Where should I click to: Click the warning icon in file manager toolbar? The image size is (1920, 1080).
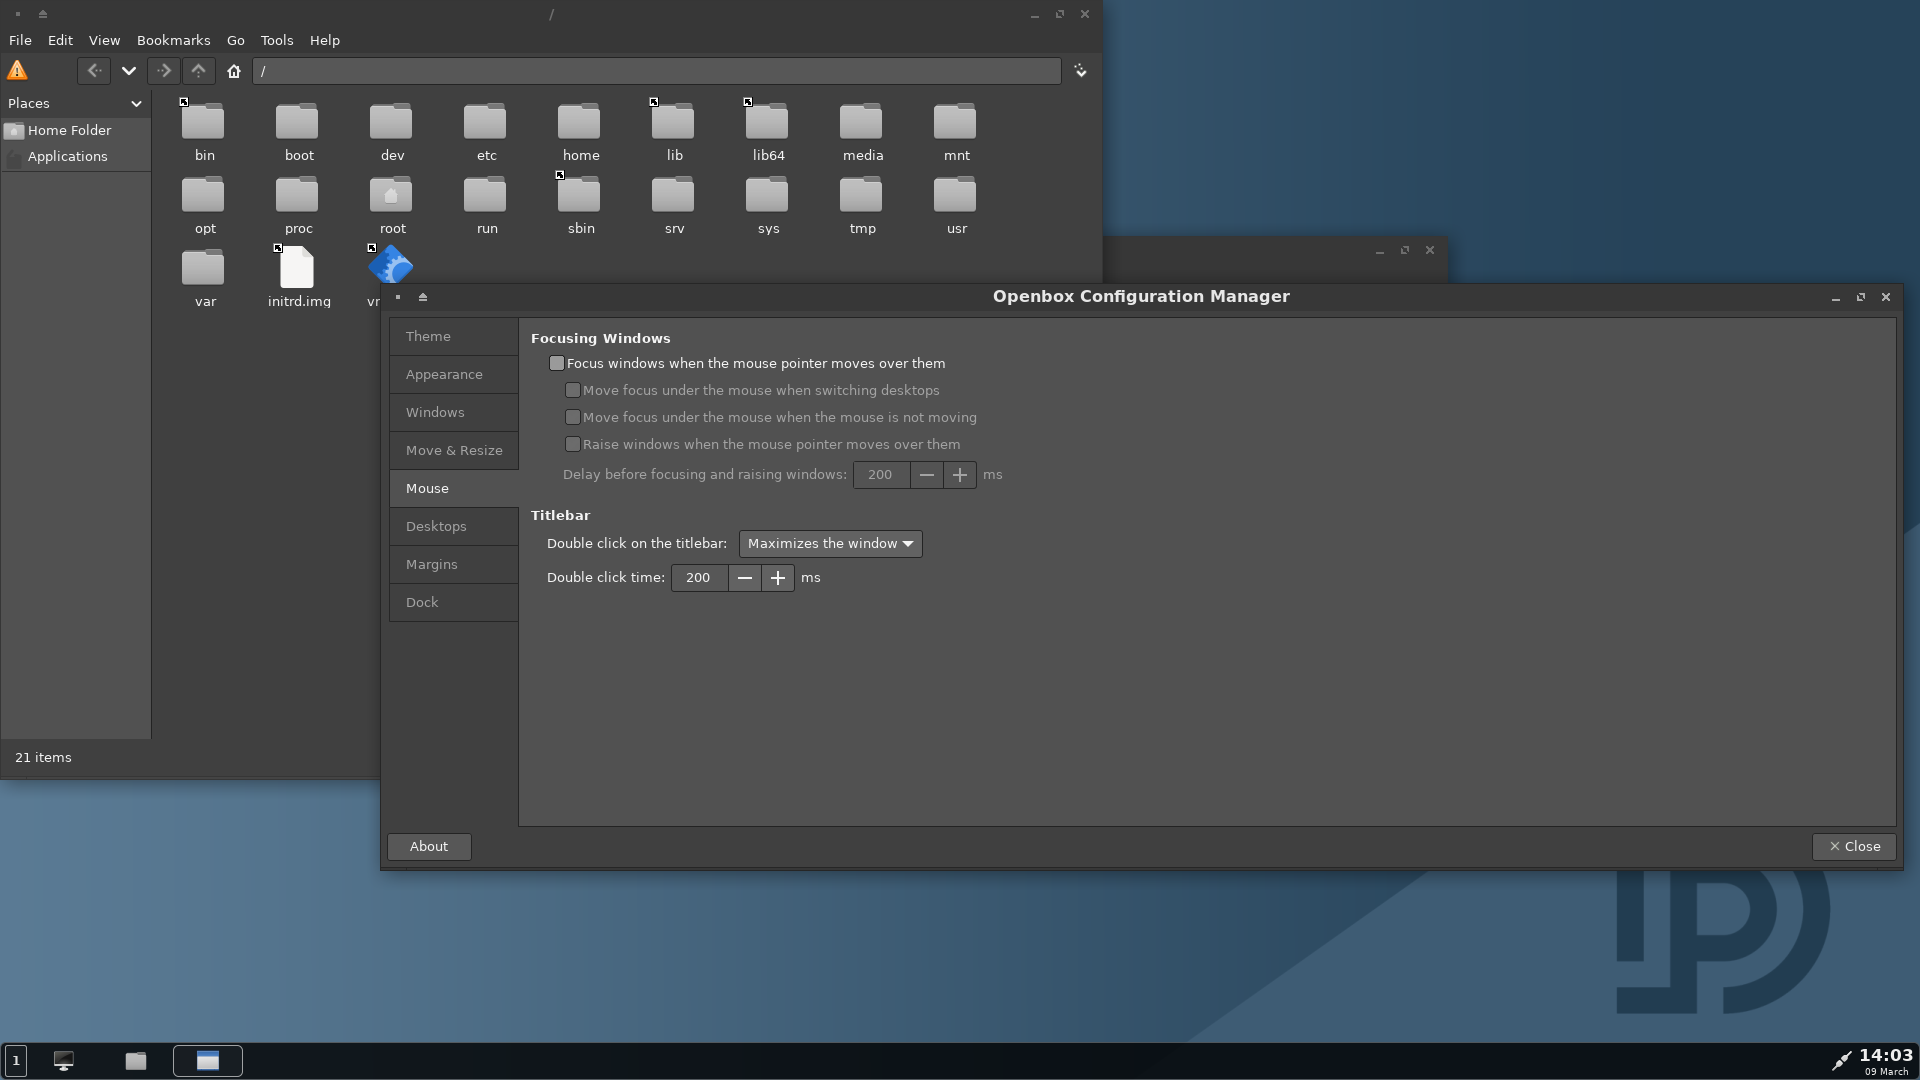click(17, 71)
